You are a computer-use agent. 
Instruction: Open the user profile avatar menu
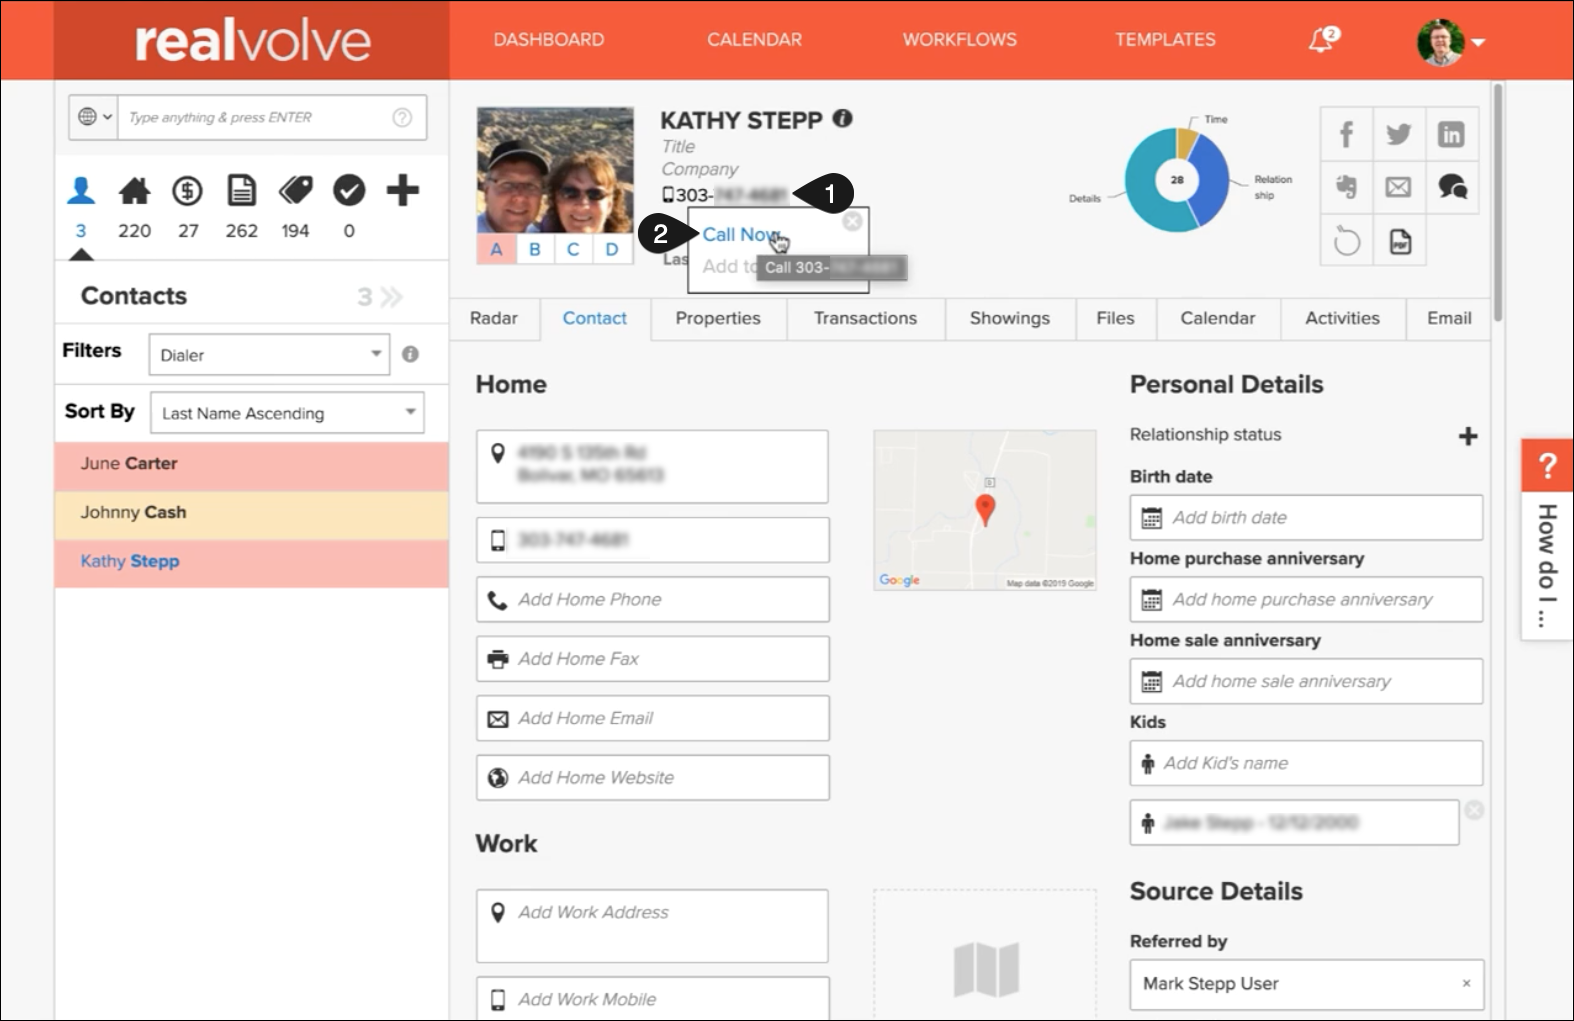[x=1450, y=42]
